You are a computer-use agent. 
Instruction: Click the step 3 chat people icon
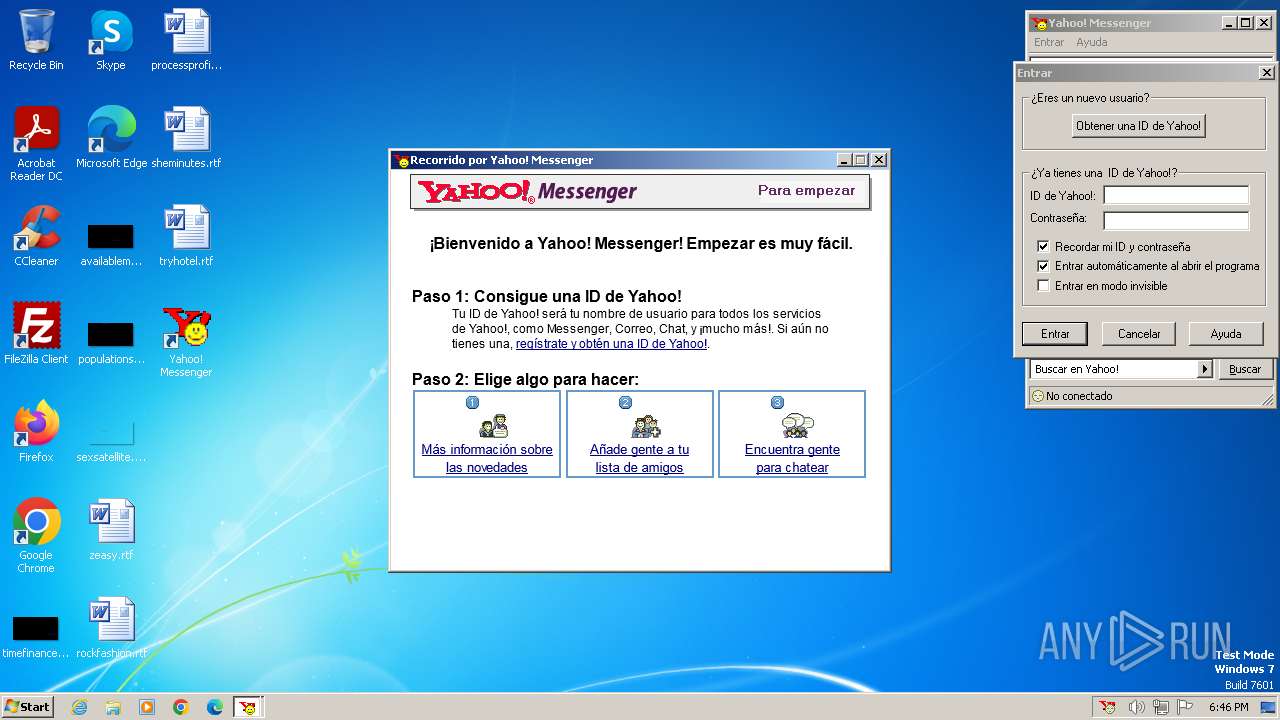point(797,426)
